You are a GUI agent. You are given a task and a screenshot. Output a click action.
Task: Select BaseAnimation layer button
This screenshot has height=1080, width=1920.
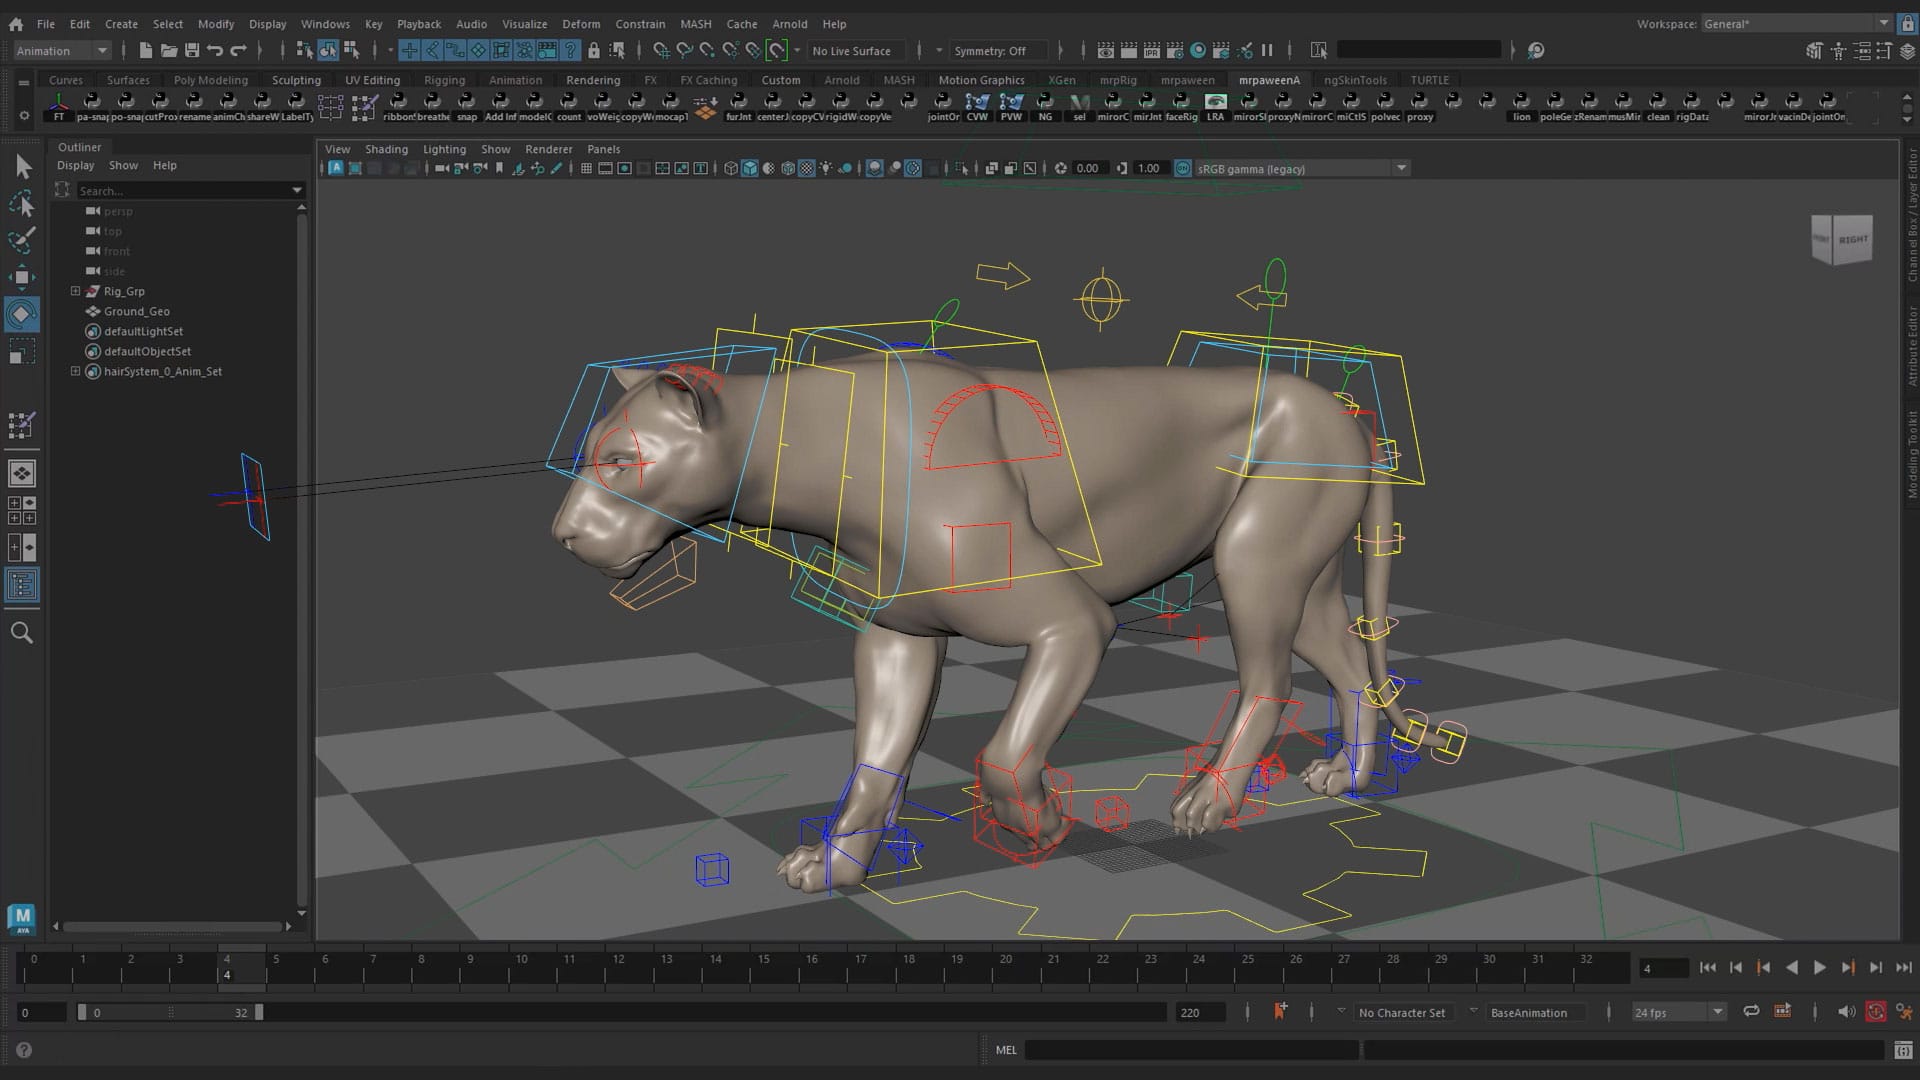point(1535,1012)
